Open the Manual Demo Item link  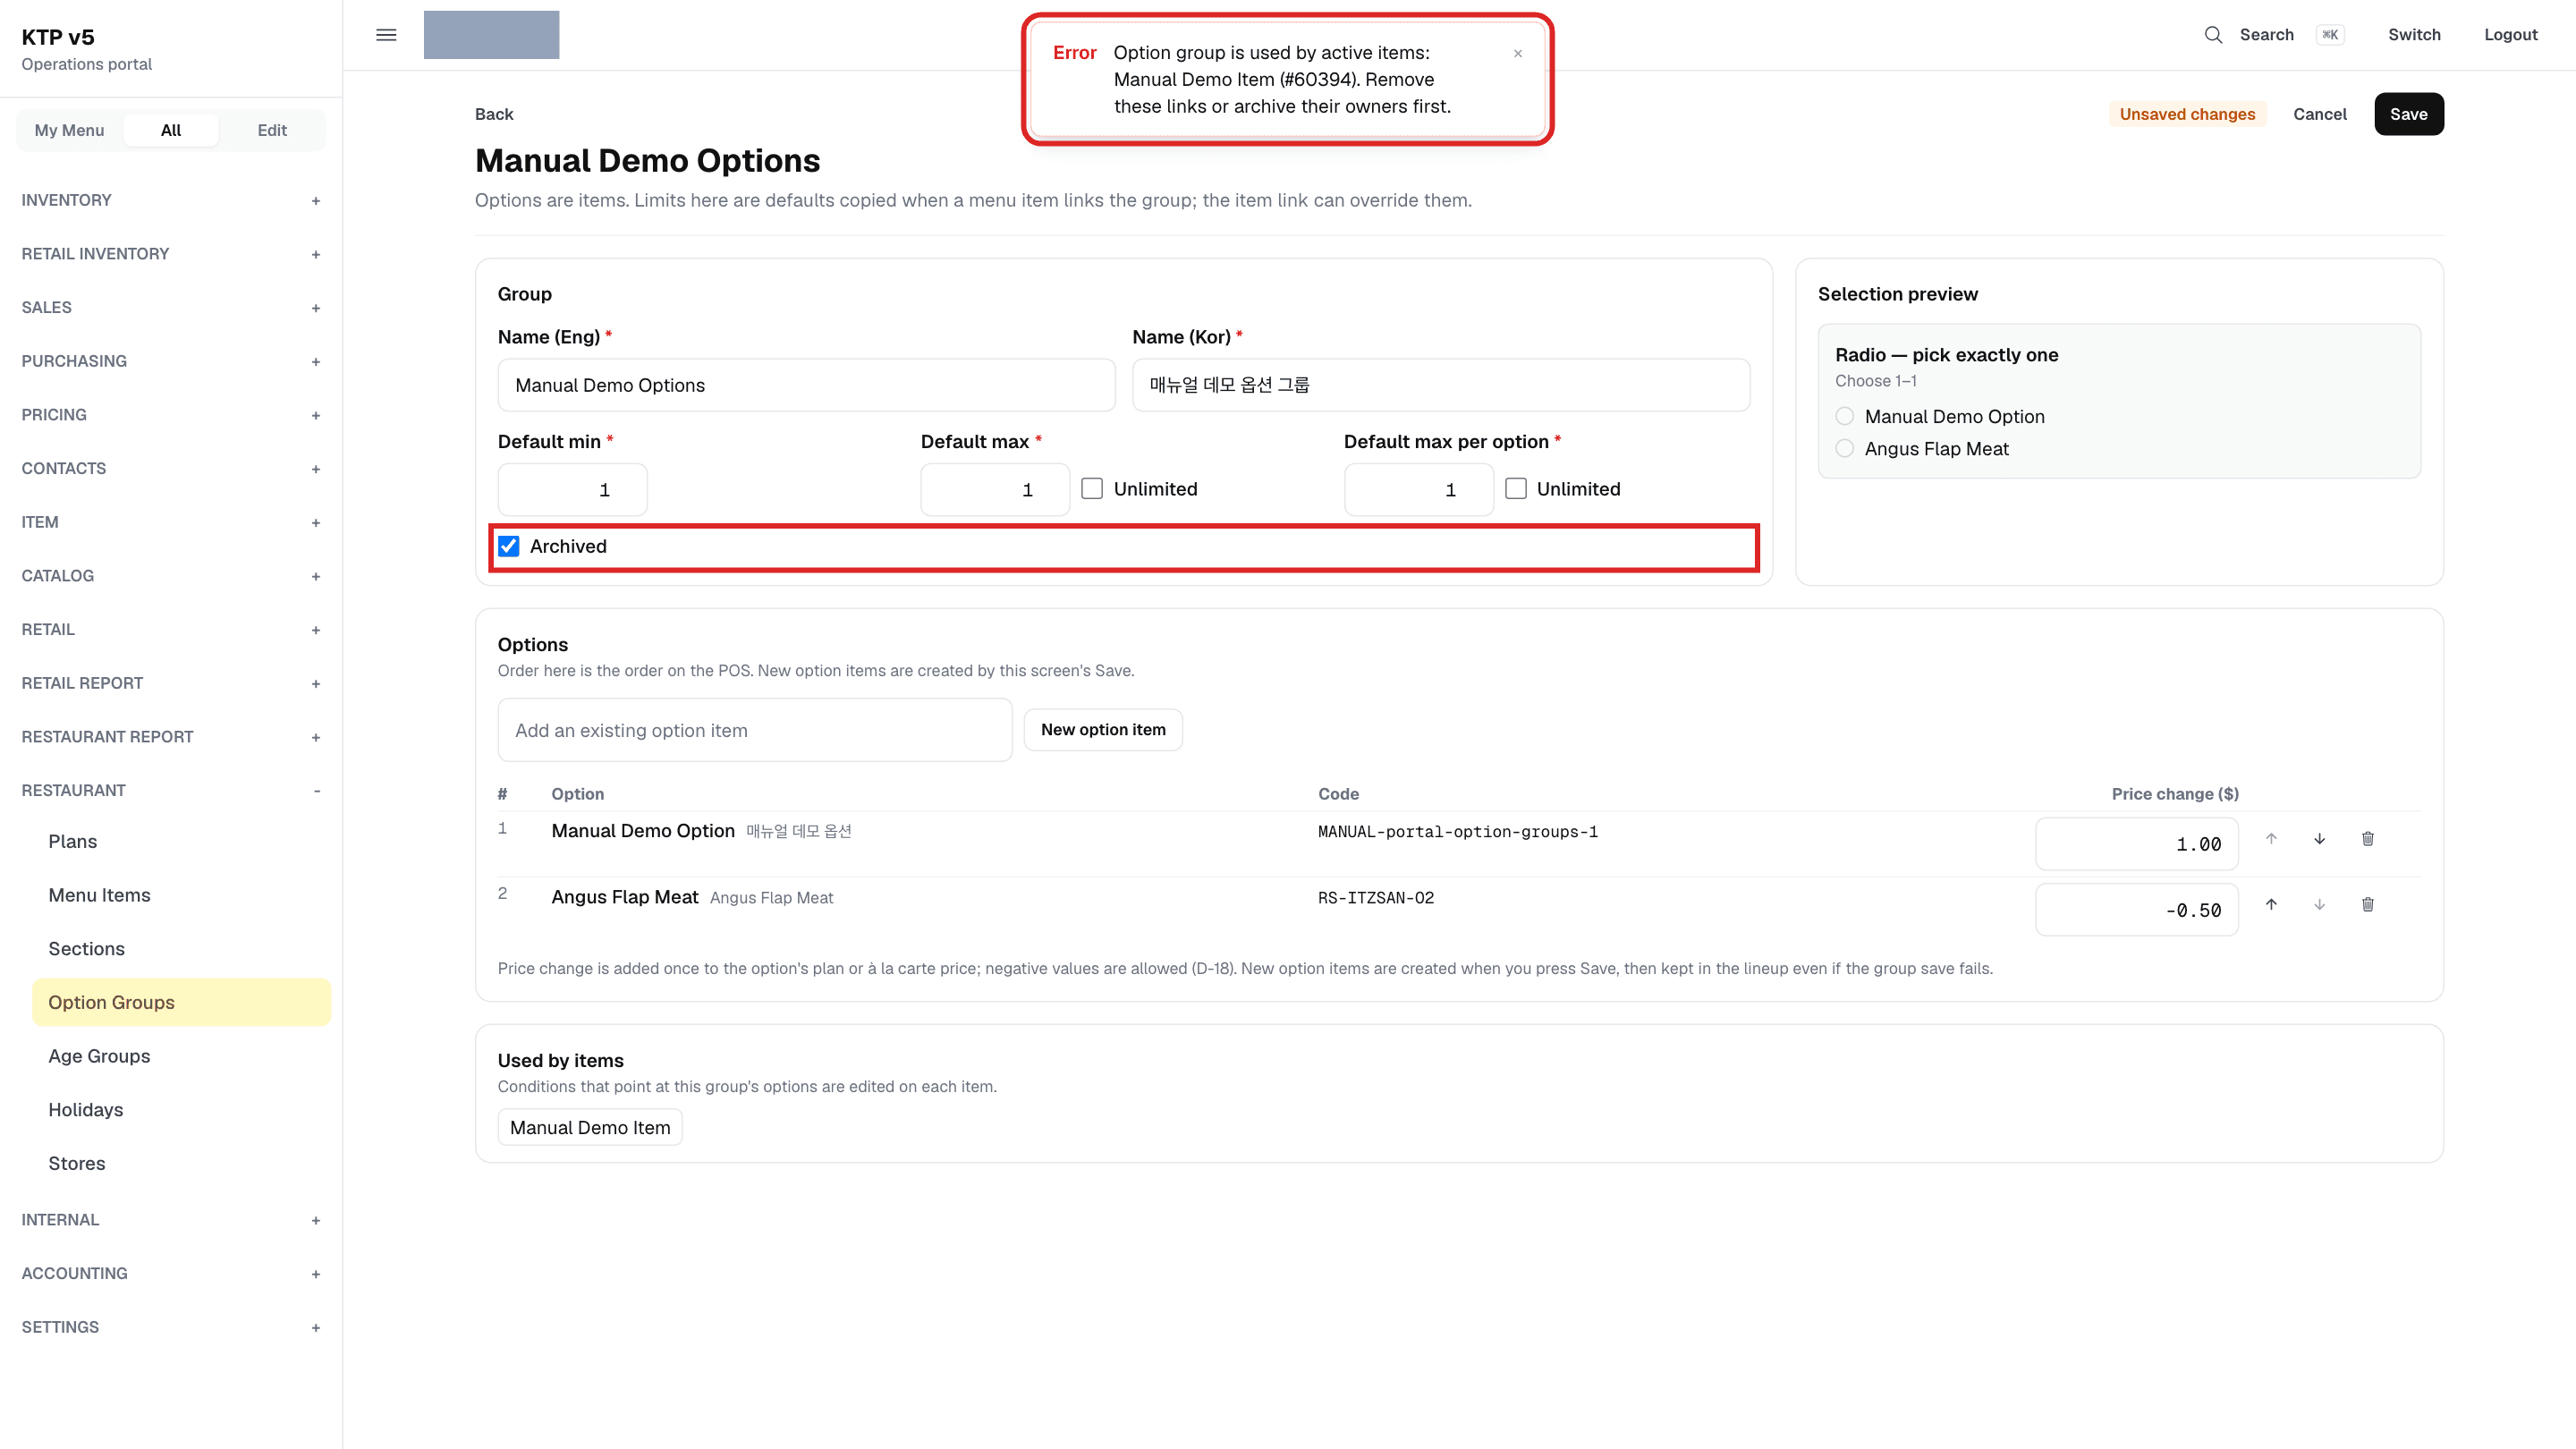[590, 1128]
